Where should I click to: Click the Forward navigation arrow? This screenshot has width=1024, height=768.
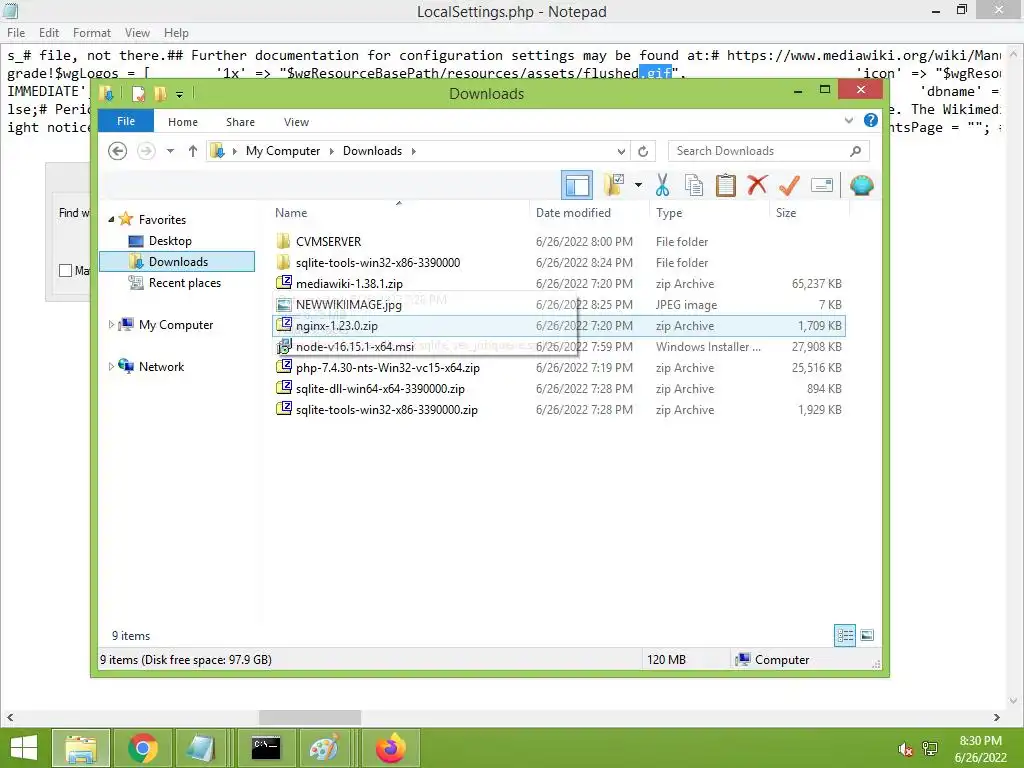coord(146,151)
